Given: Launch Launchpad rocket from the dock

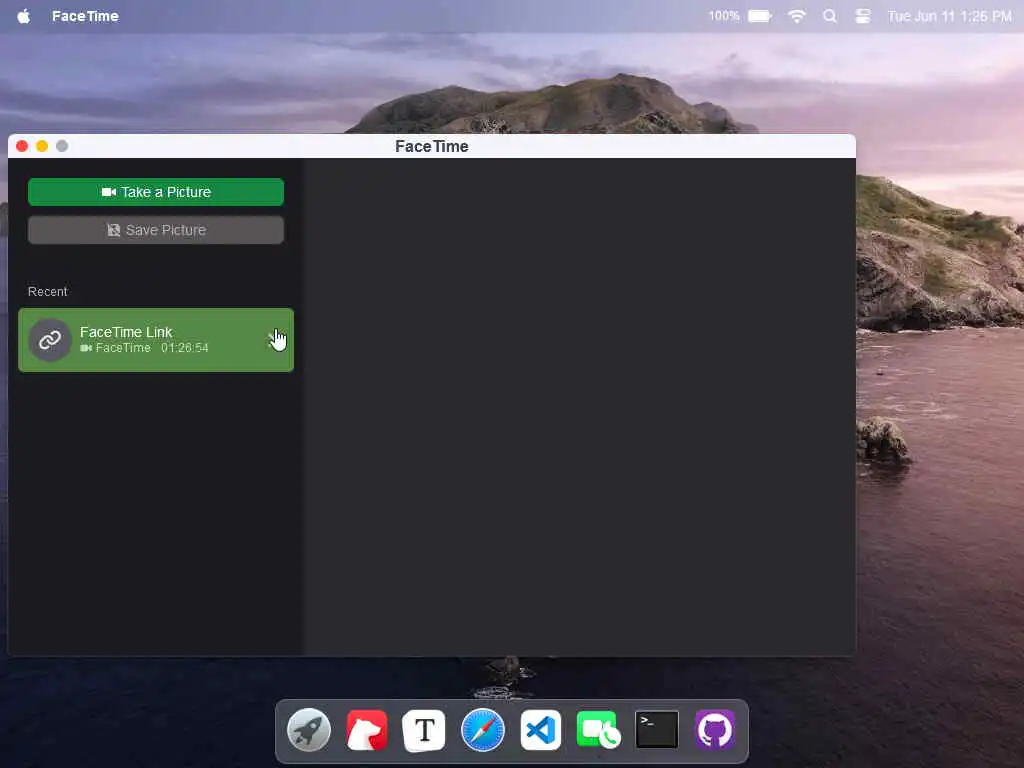Looking at the screenshot, I should (x=309, y=729).
